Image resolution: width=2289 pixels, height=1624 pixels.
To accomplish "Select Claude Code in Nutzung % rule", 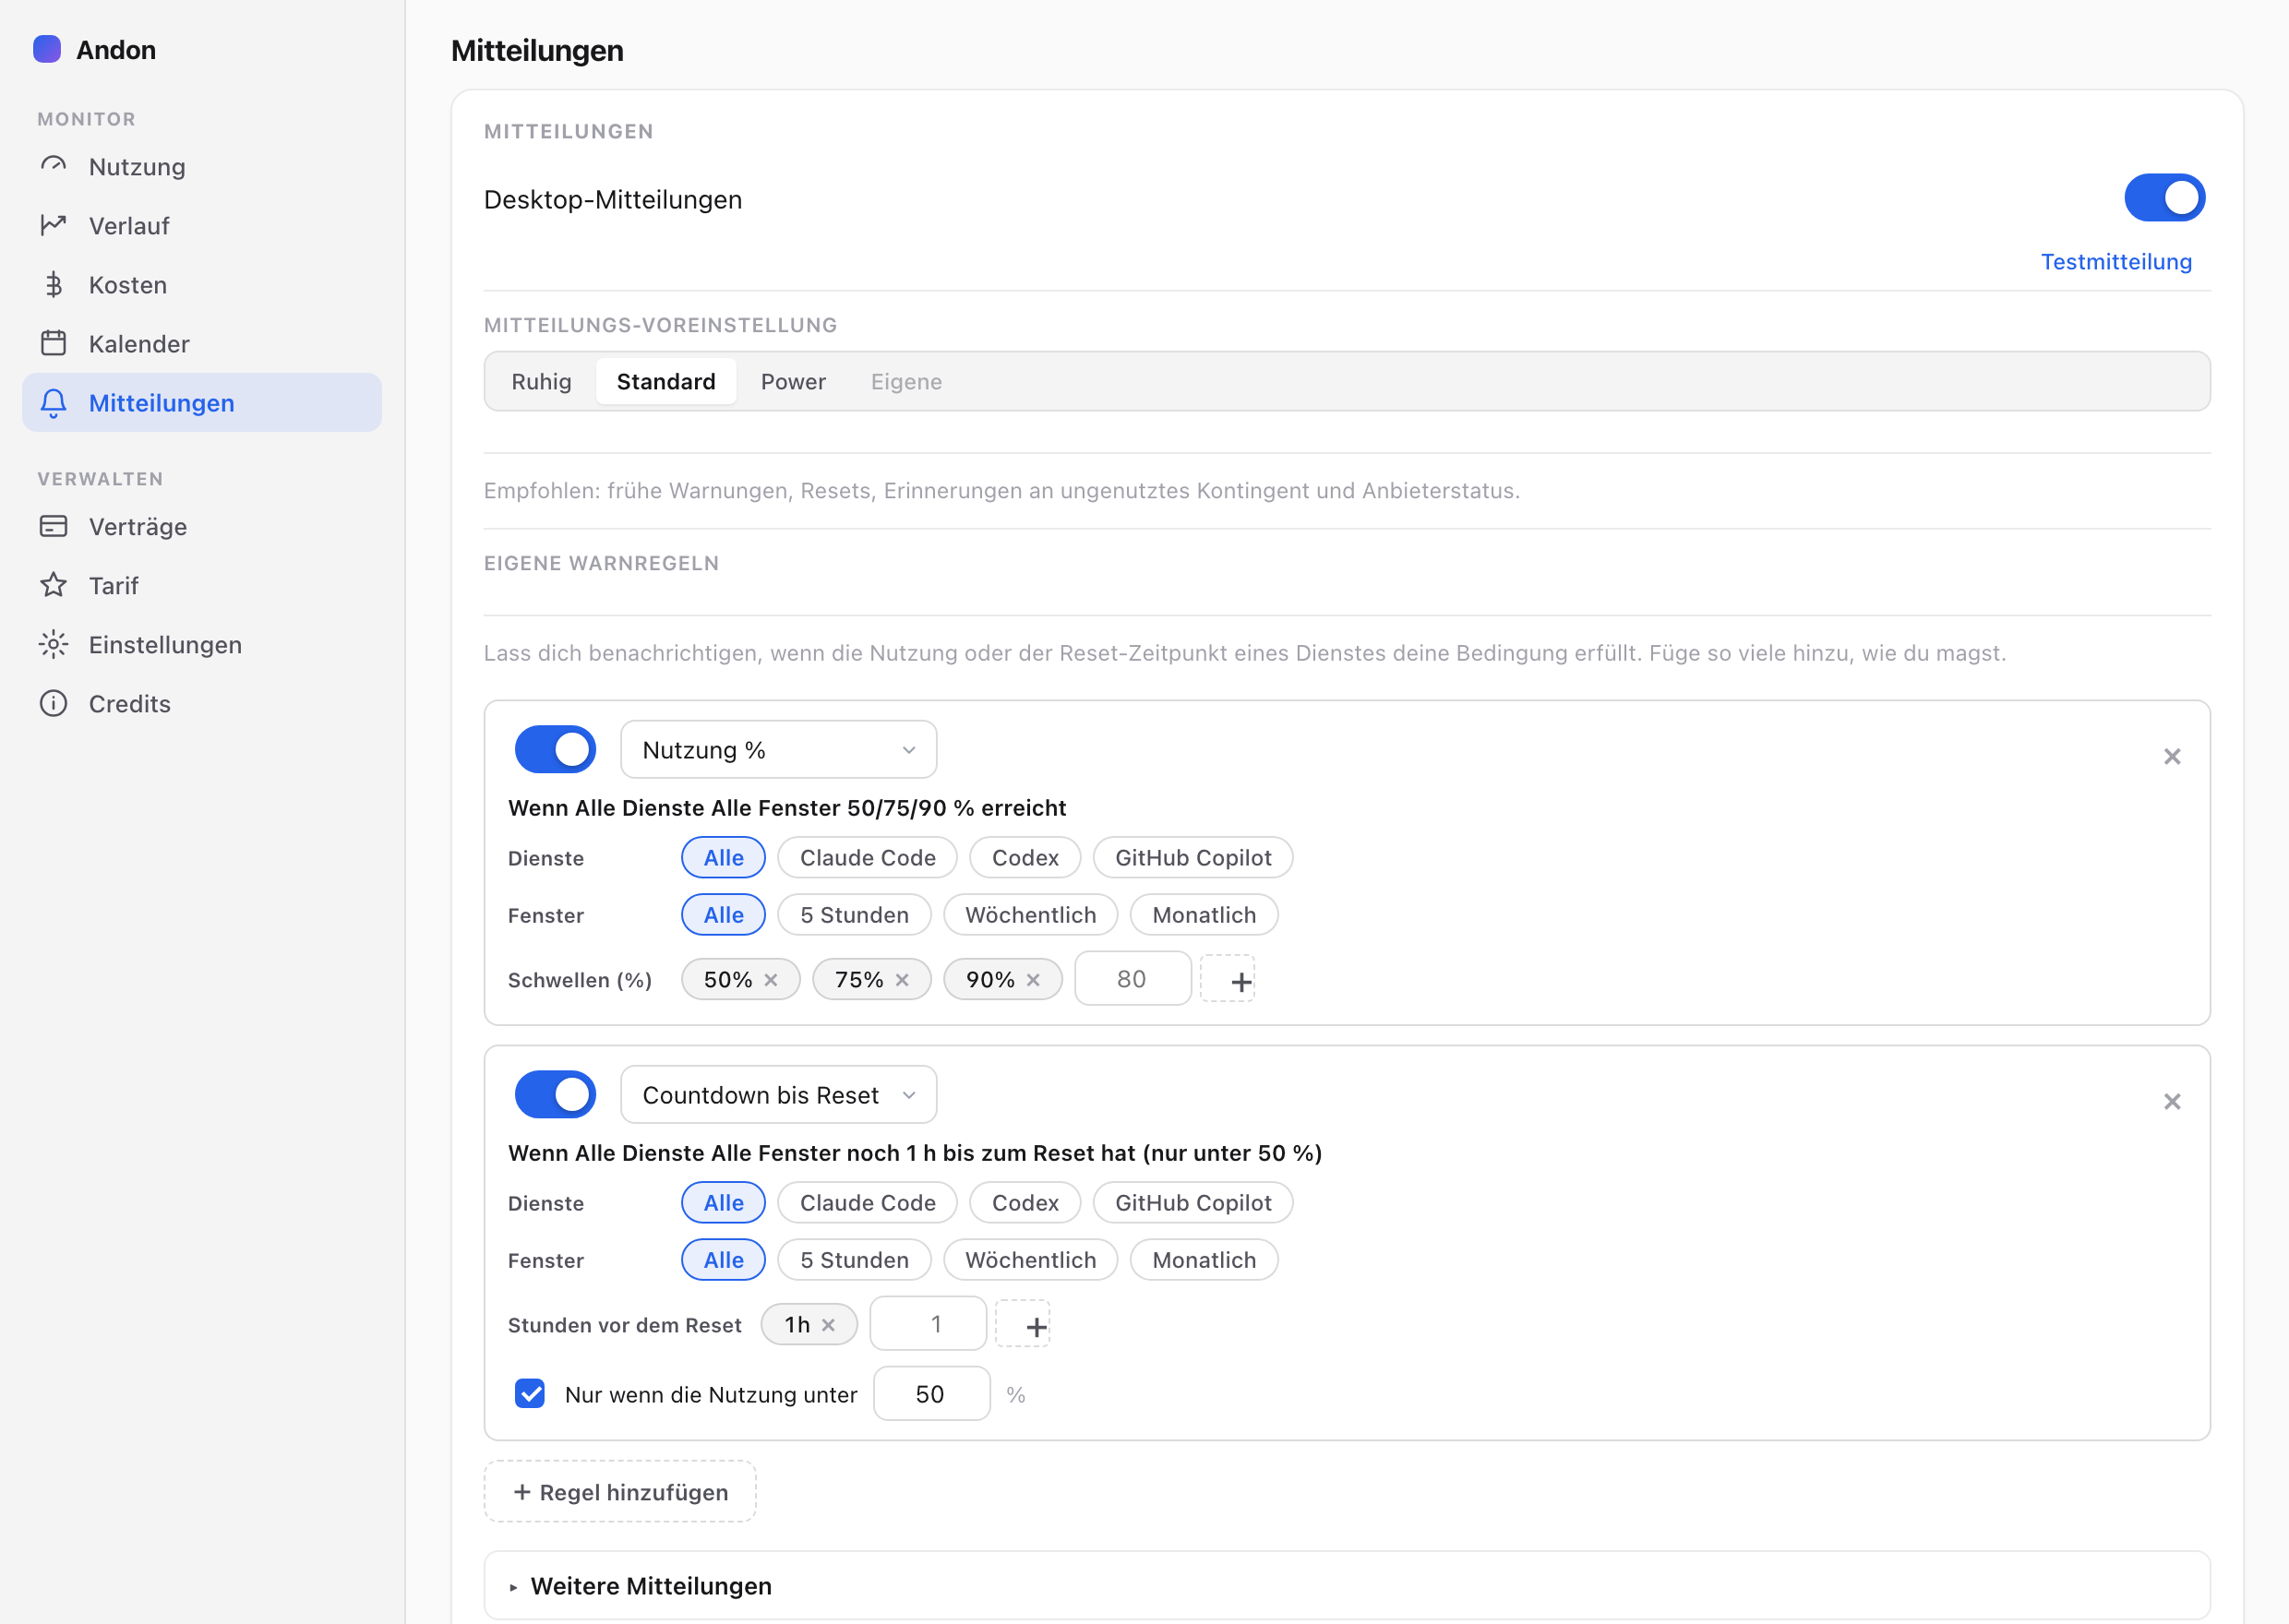I will tap(867, 857).
